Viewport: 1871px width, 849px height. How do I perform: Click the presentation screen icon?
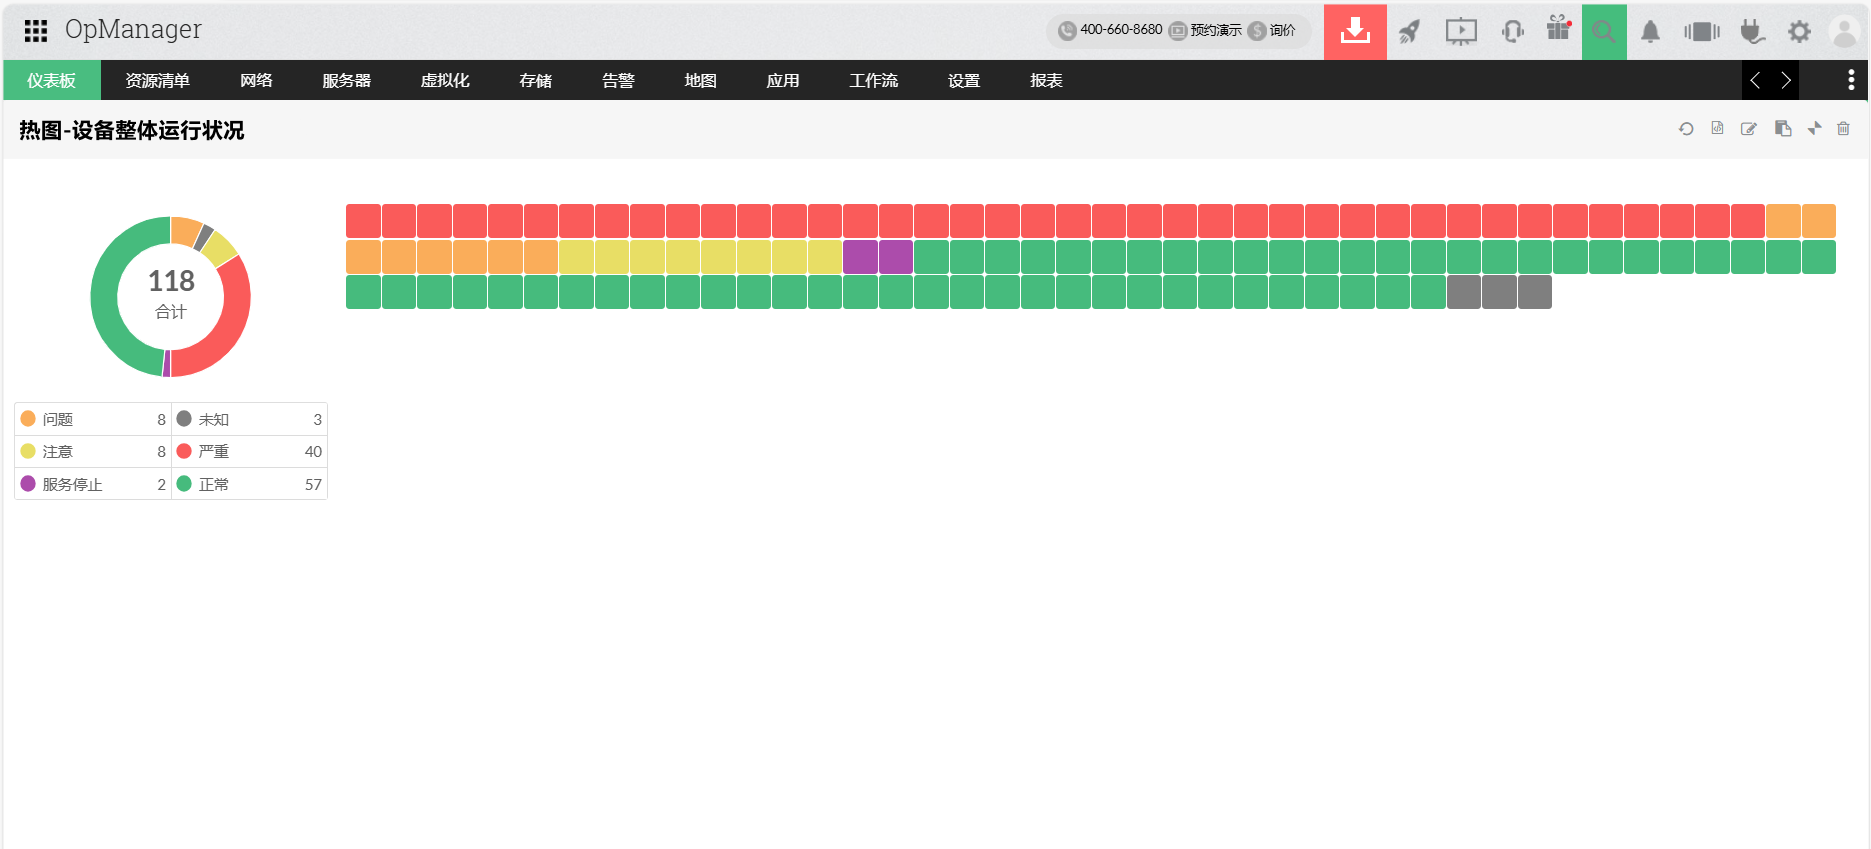tap(1461, 31)
